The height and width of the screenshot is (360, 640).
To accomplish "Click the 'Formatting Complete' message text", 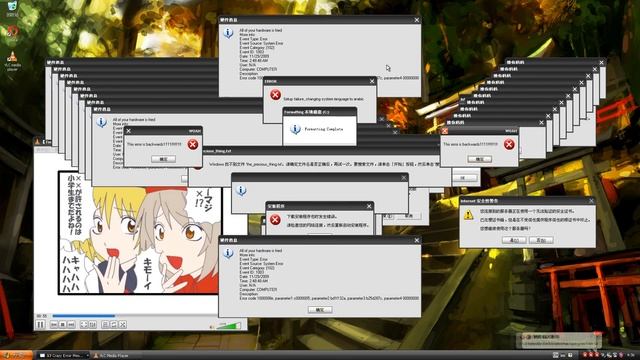I will click(x=324, y=129).
